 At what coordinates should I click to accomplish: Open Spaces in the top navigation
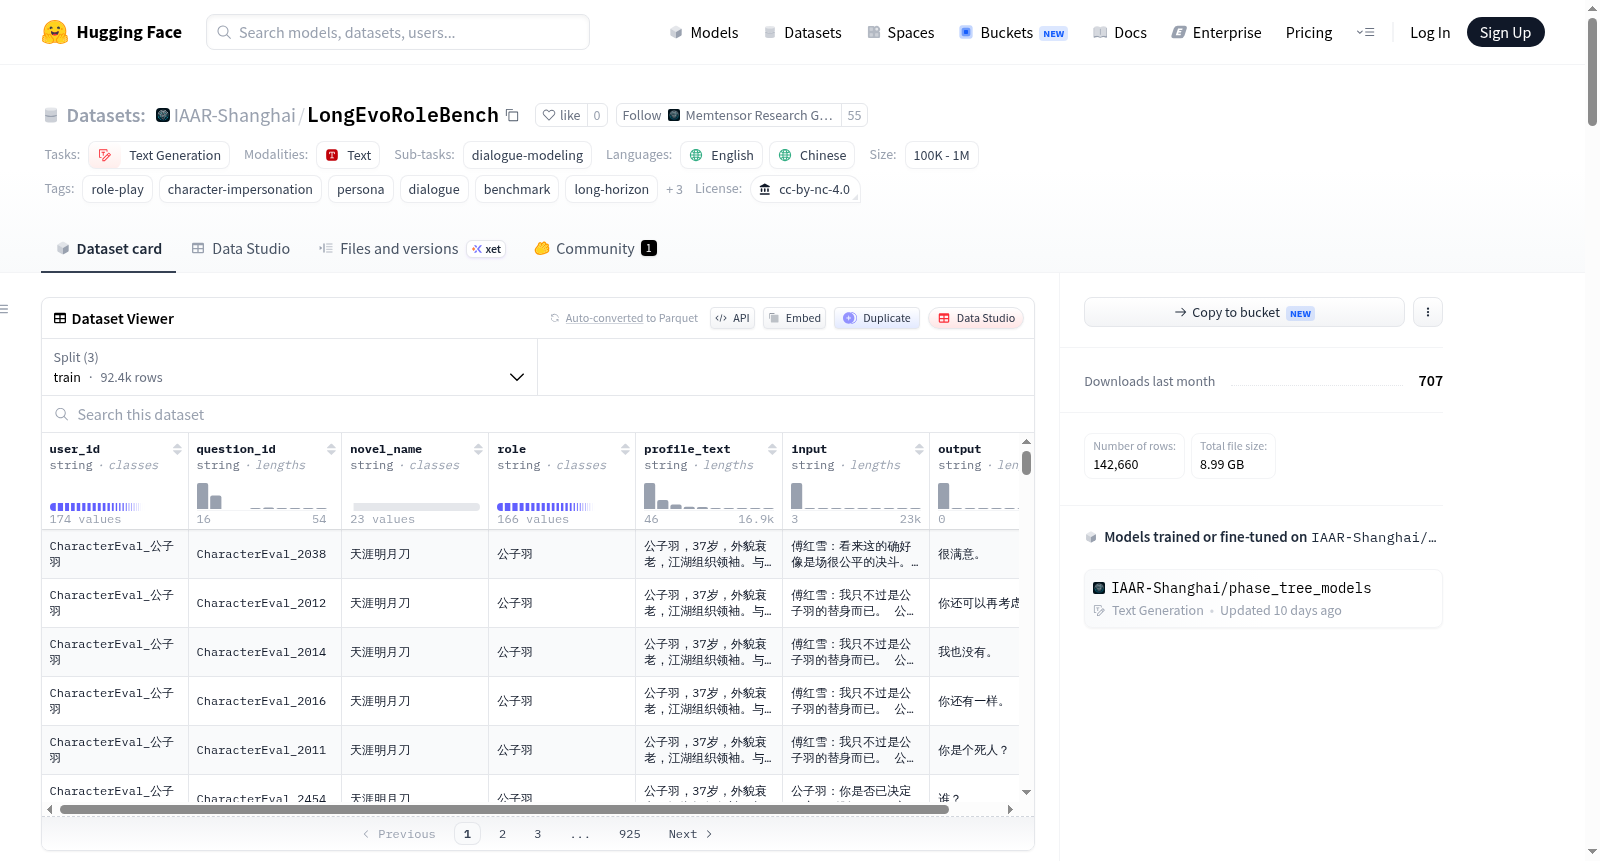(x=901, y=32)
